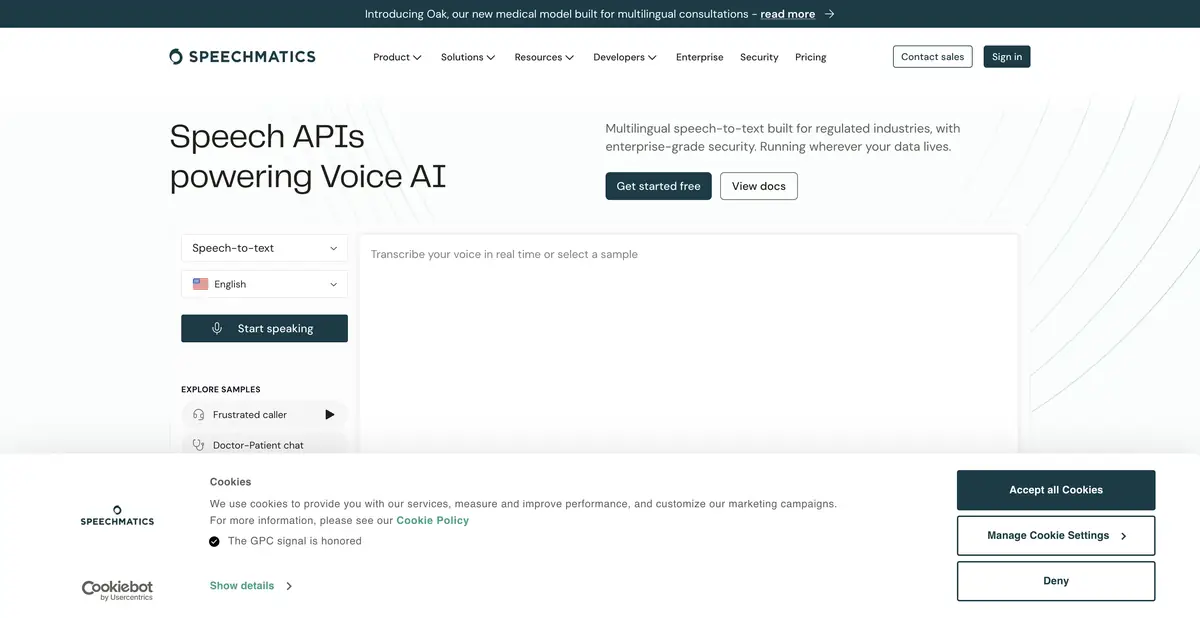Open the Speech-to-text mode dropdown
The width and height of the screenshot is (1200, 618).
point(265,248)
